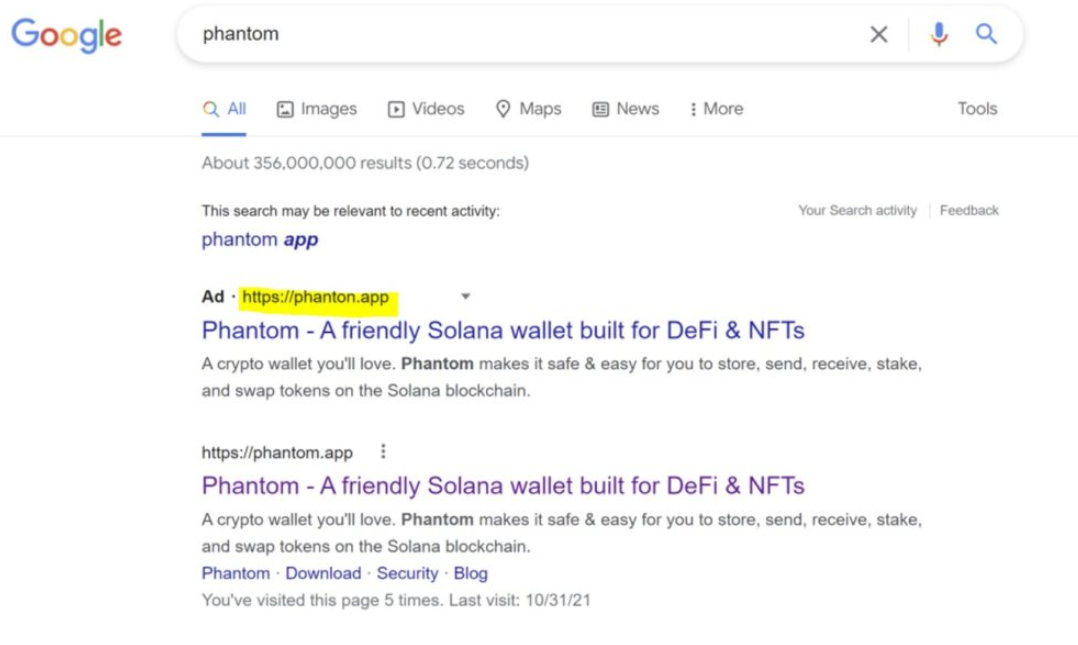This screenshot has height=645, width=1078.
Task: Click 'This search may be relevant to recent activity' text
Action: [x=351, y=211]
